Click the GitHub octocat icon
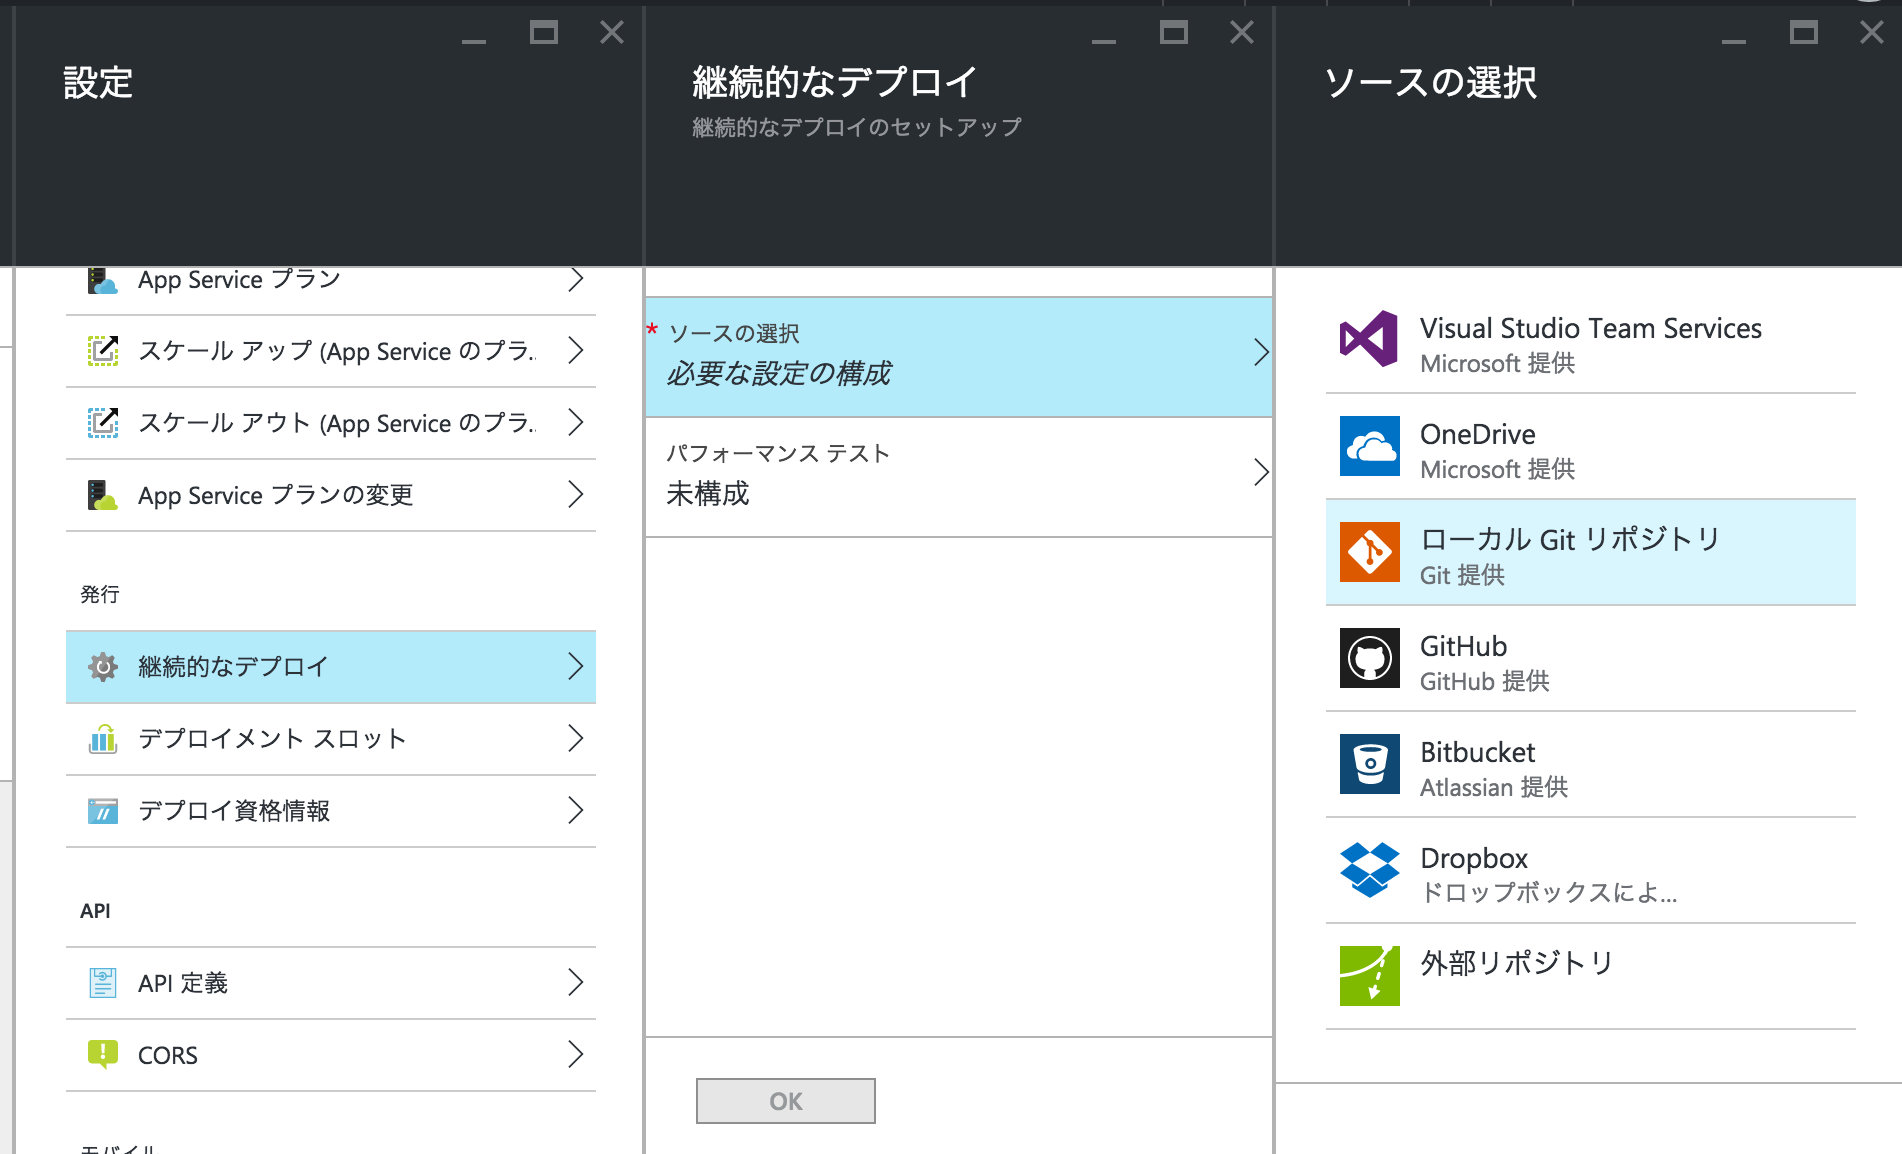Image resolution: width=1902 pixels, height=1154 pixels. tap(1369, 658)
